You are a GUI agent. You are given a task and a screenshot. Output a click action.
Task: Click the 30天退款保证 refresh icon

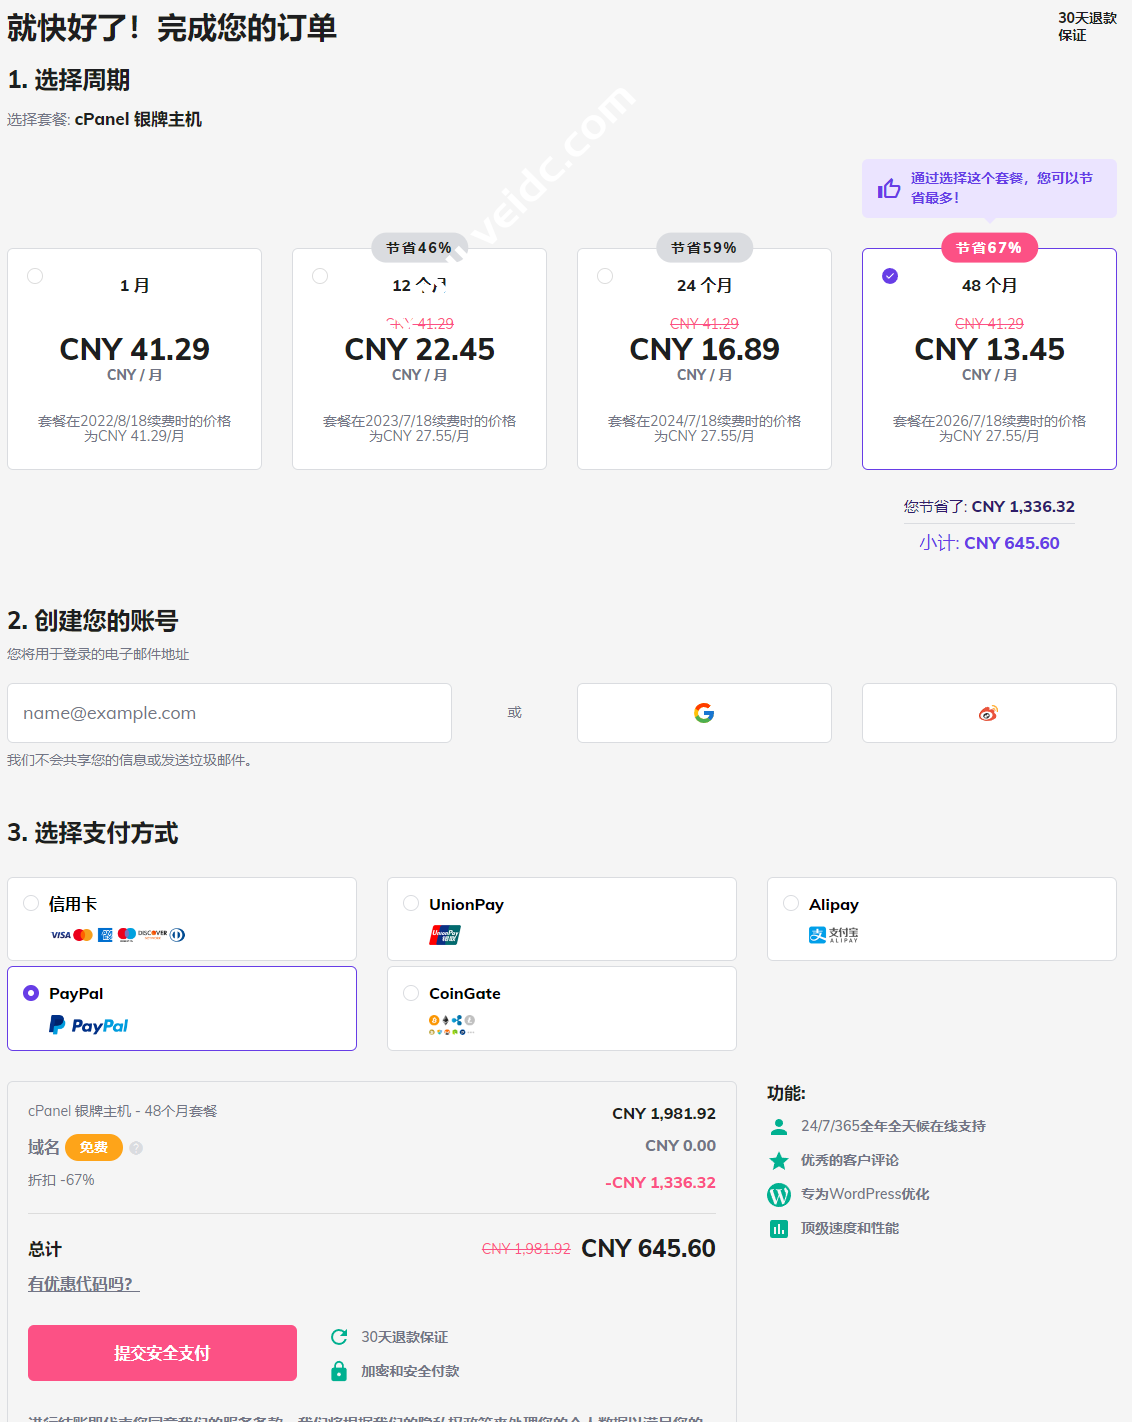tap(339, 1337)
